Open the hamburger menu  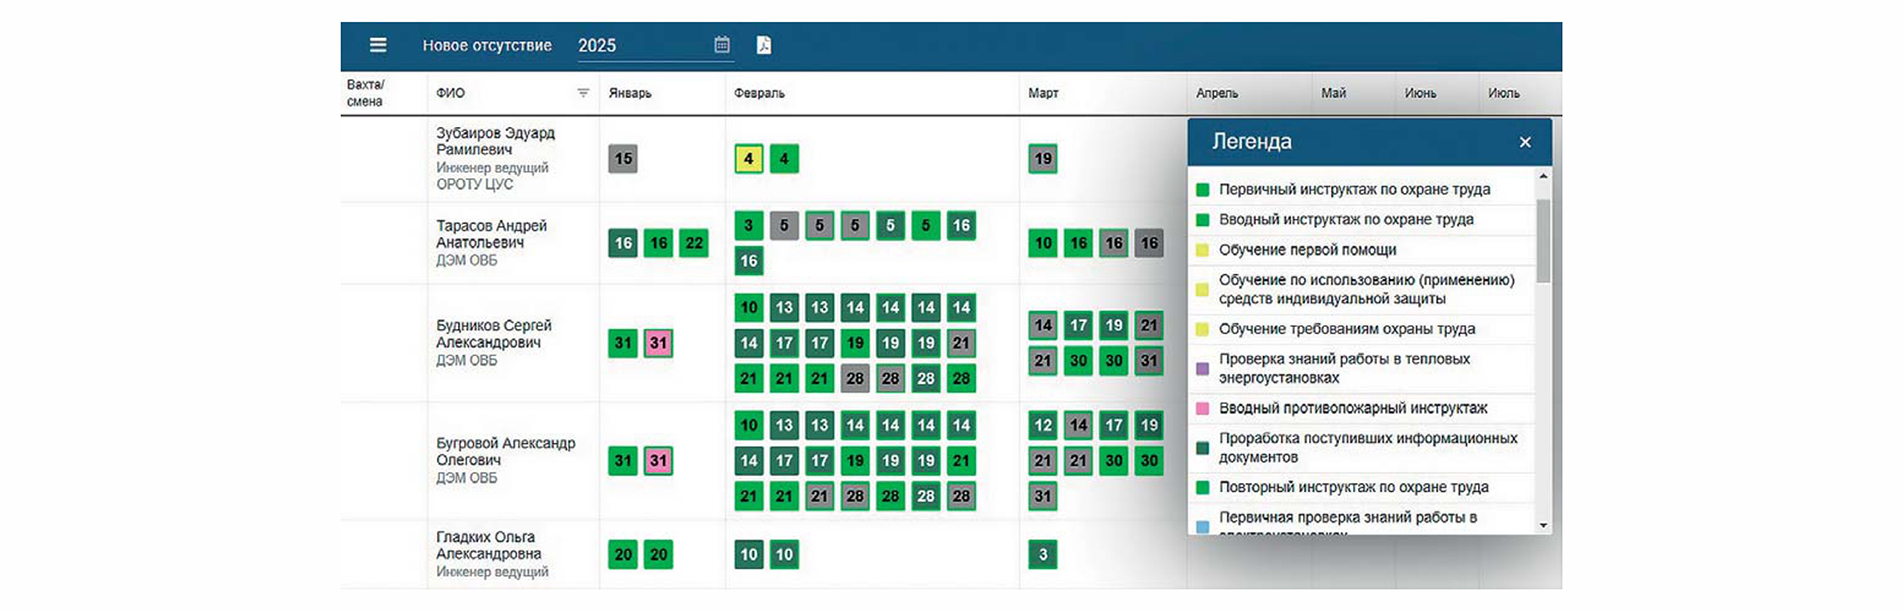[x=378, y=45]
